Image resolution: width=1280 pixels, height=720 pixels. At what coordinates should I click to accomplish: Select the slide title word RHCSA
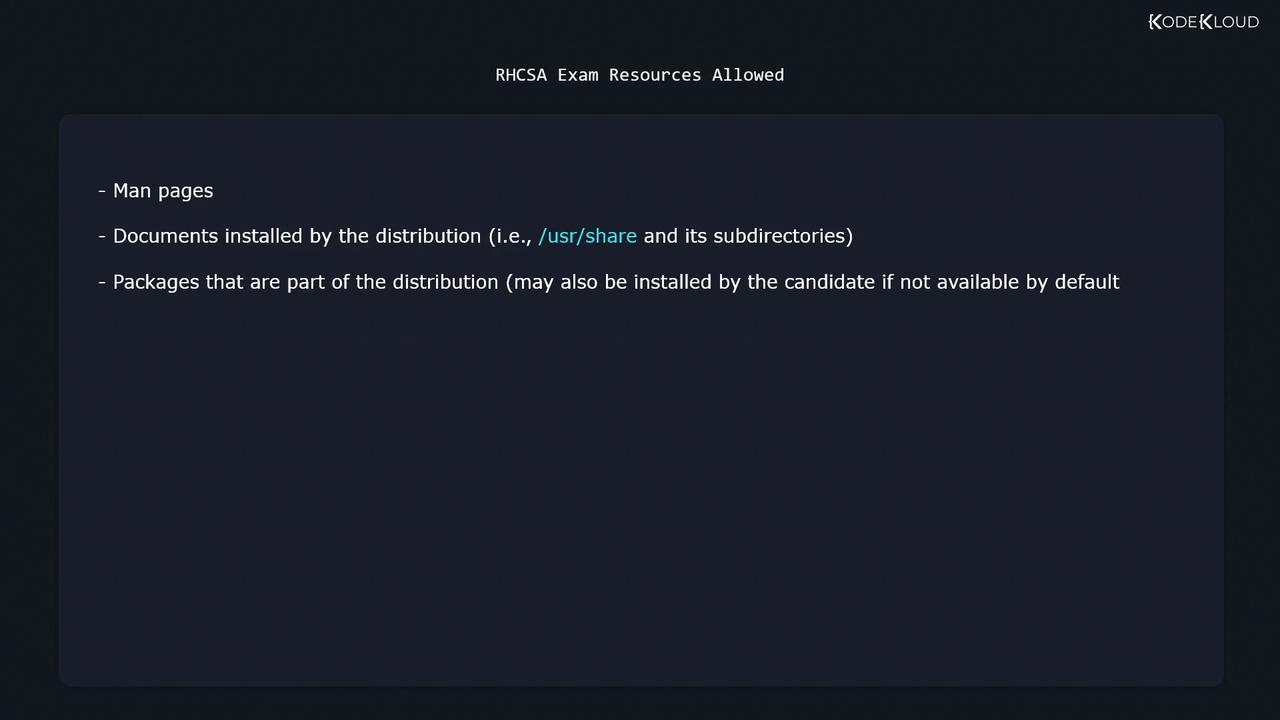[x=521, y=75]
